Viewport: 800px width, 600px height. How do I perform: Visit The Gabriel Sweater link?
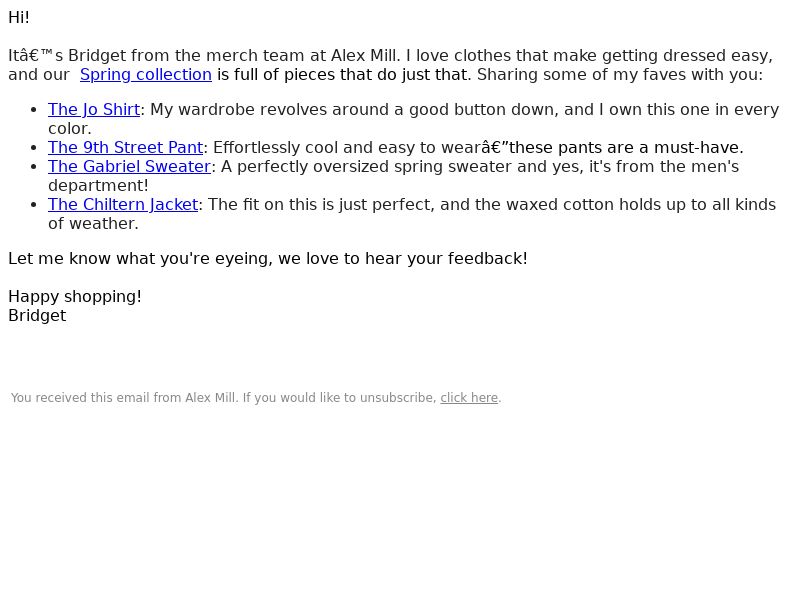130,166
